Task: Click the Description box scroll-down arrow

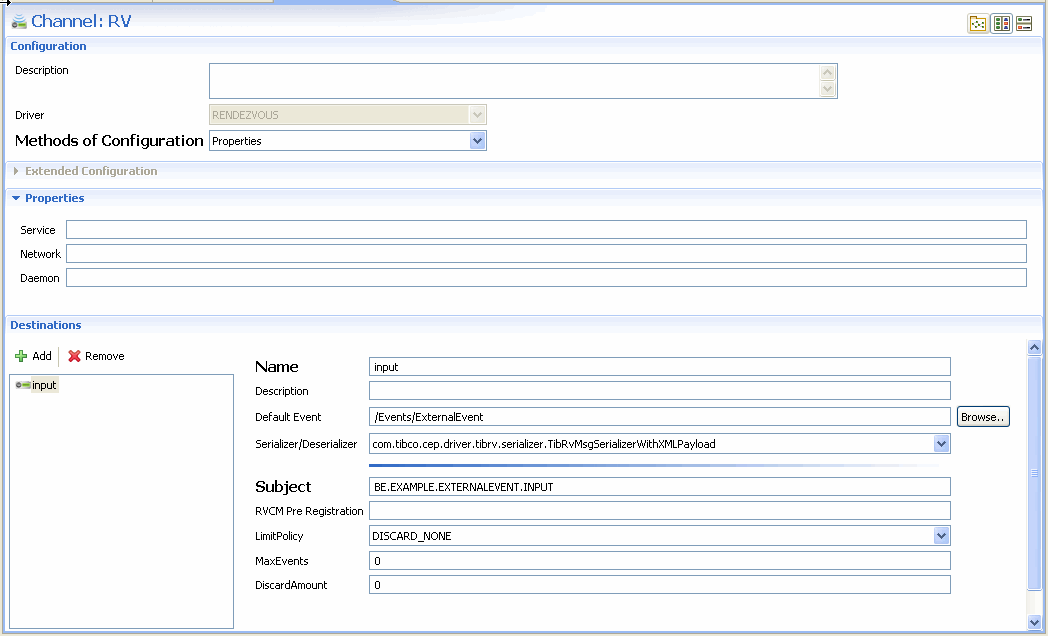Action: point(827,89)
